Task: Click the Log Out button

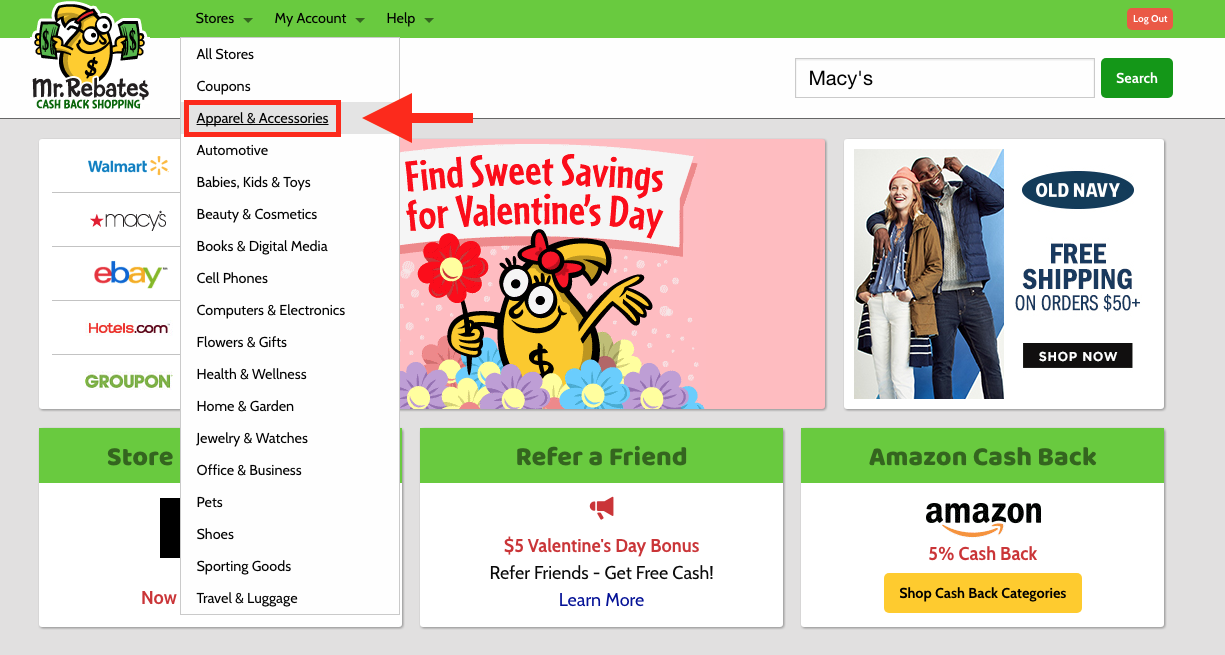Action: (1149, 19)
